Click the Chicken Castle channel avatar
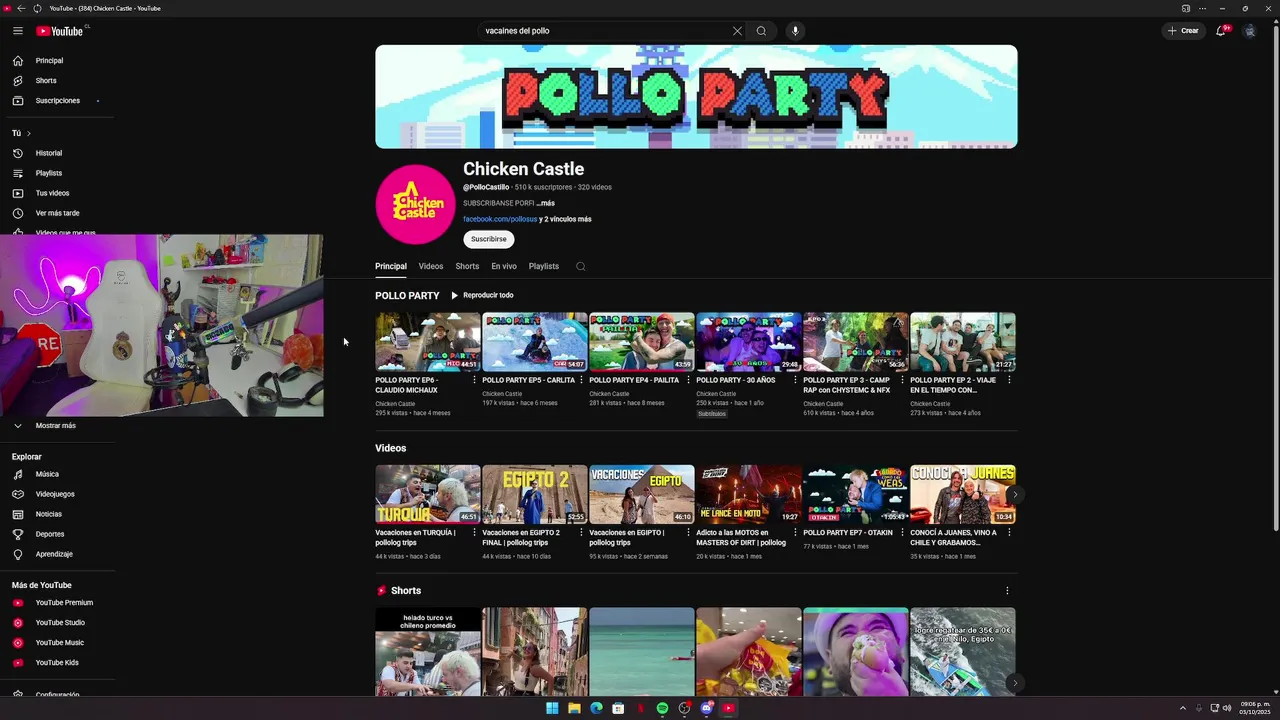1280x720 pixels. click(x=415, y=205)
